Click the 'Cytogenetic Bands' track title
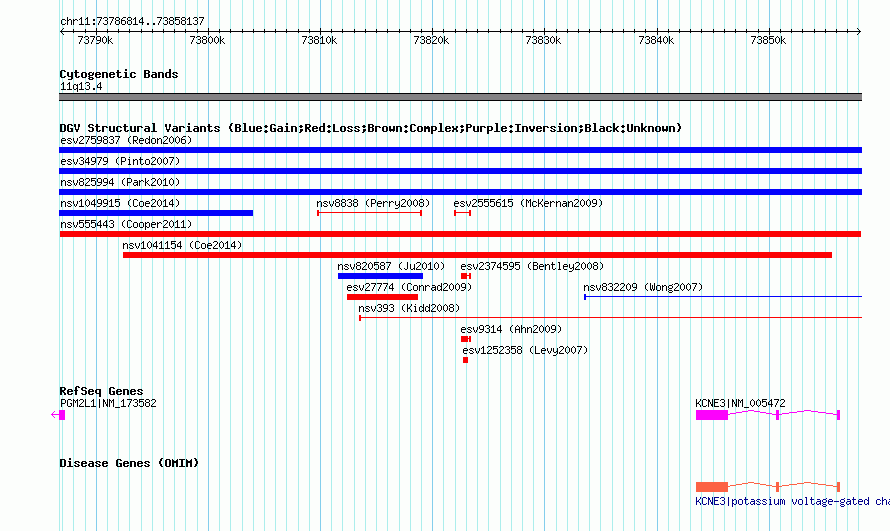Screen dimensions: 890x531 [119, 74]
